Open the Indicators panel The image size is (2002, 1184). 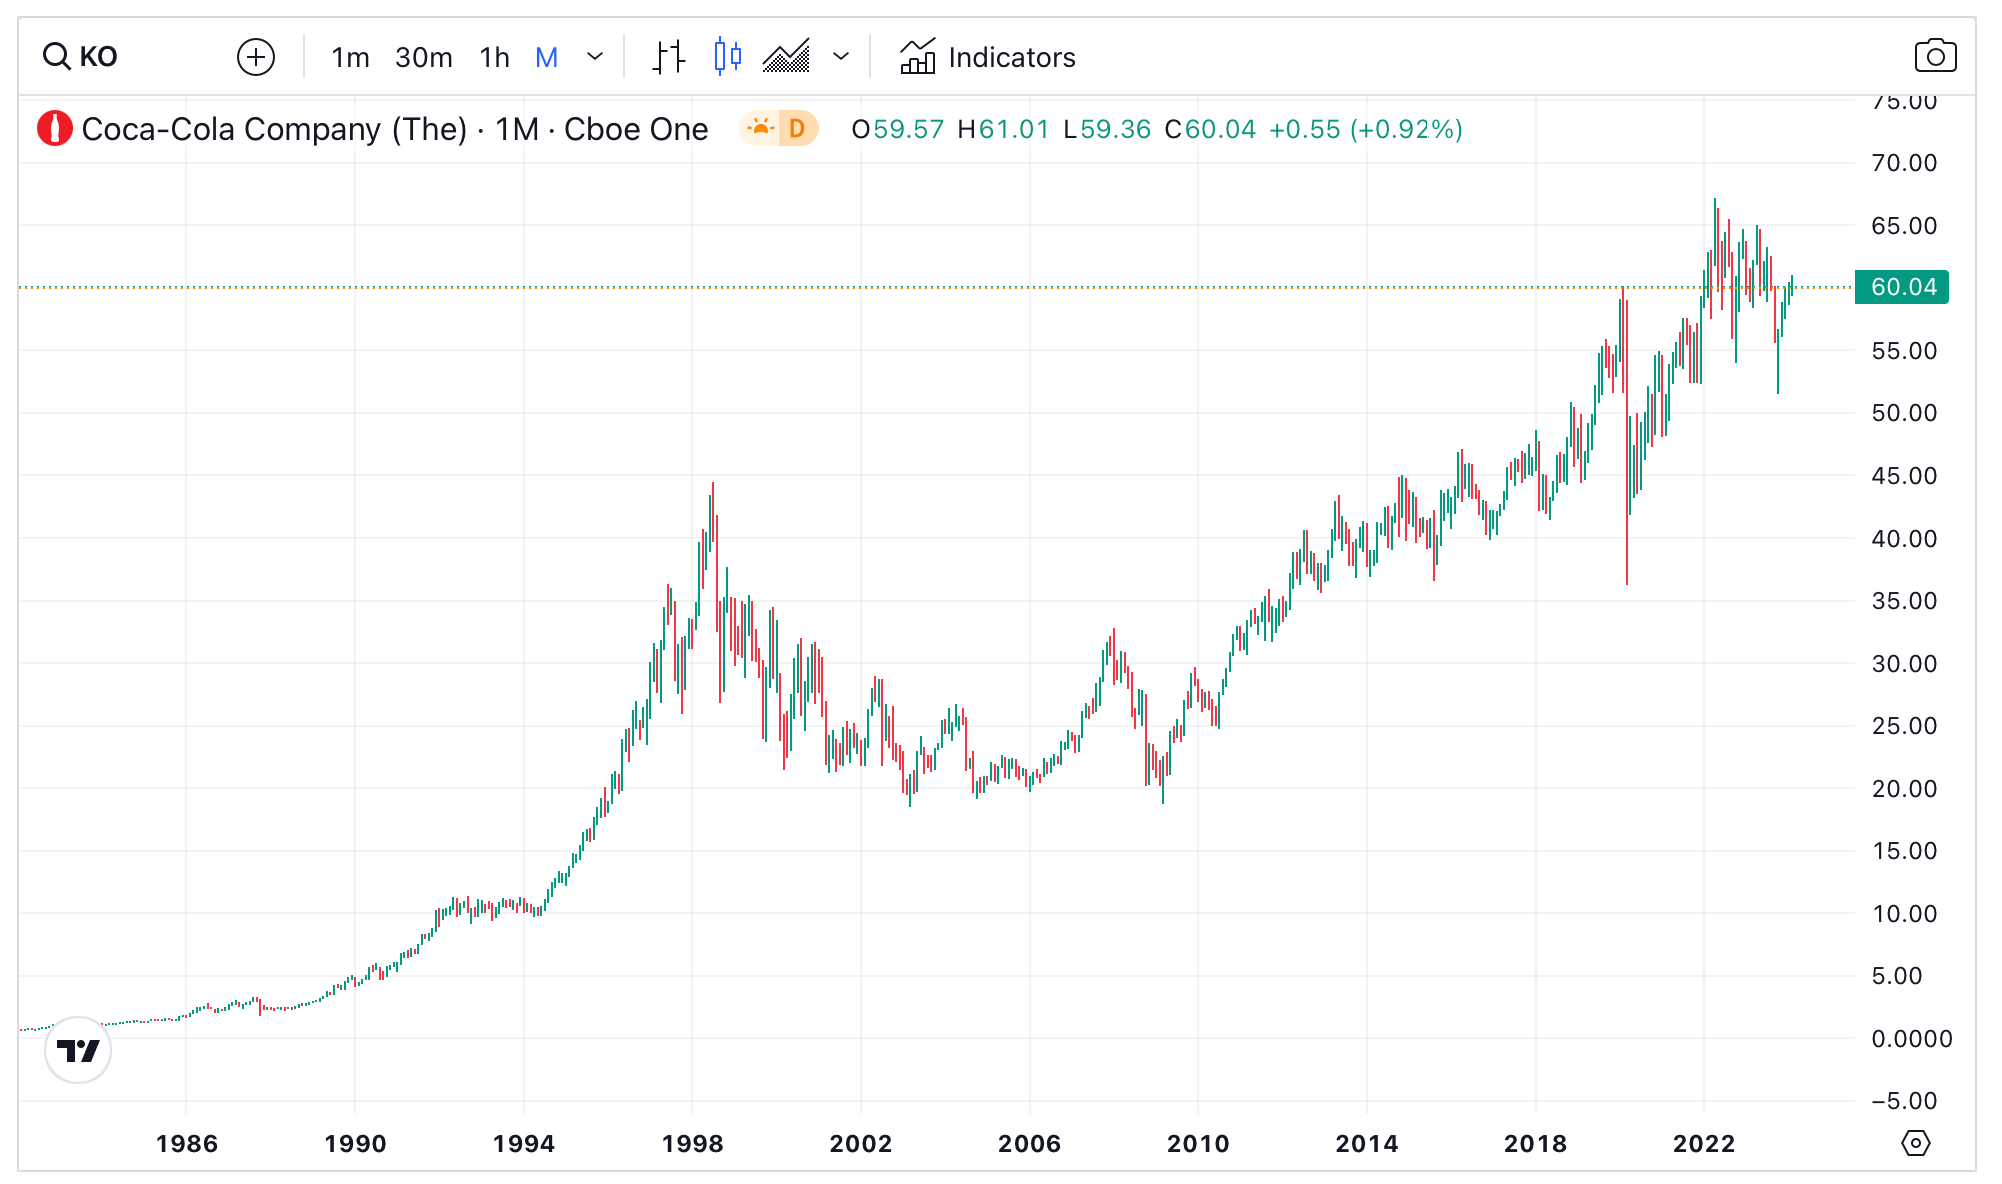tap(988, 57)
